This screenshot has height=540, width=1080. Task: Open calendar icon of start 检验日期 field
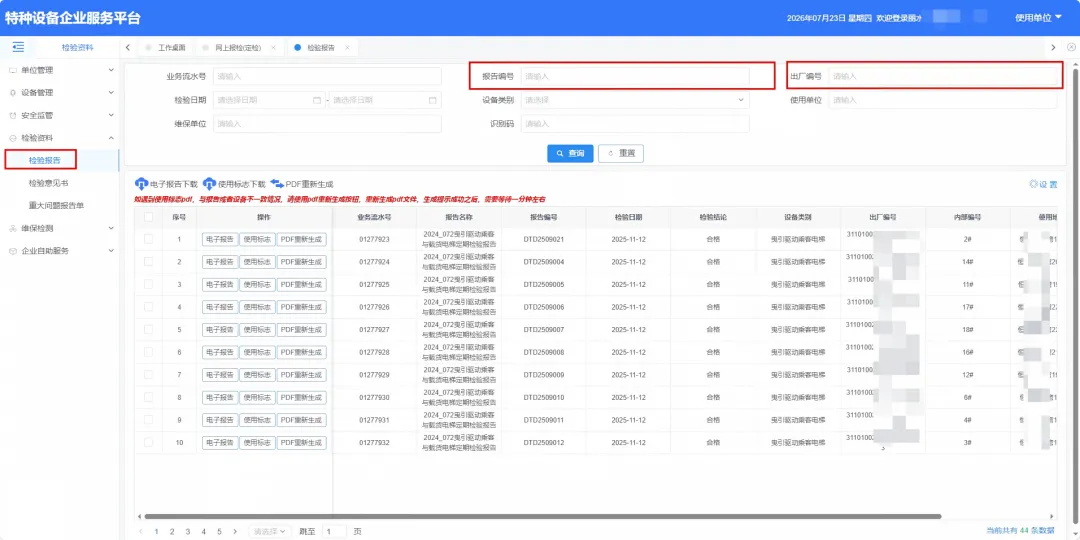pos(317,100)
